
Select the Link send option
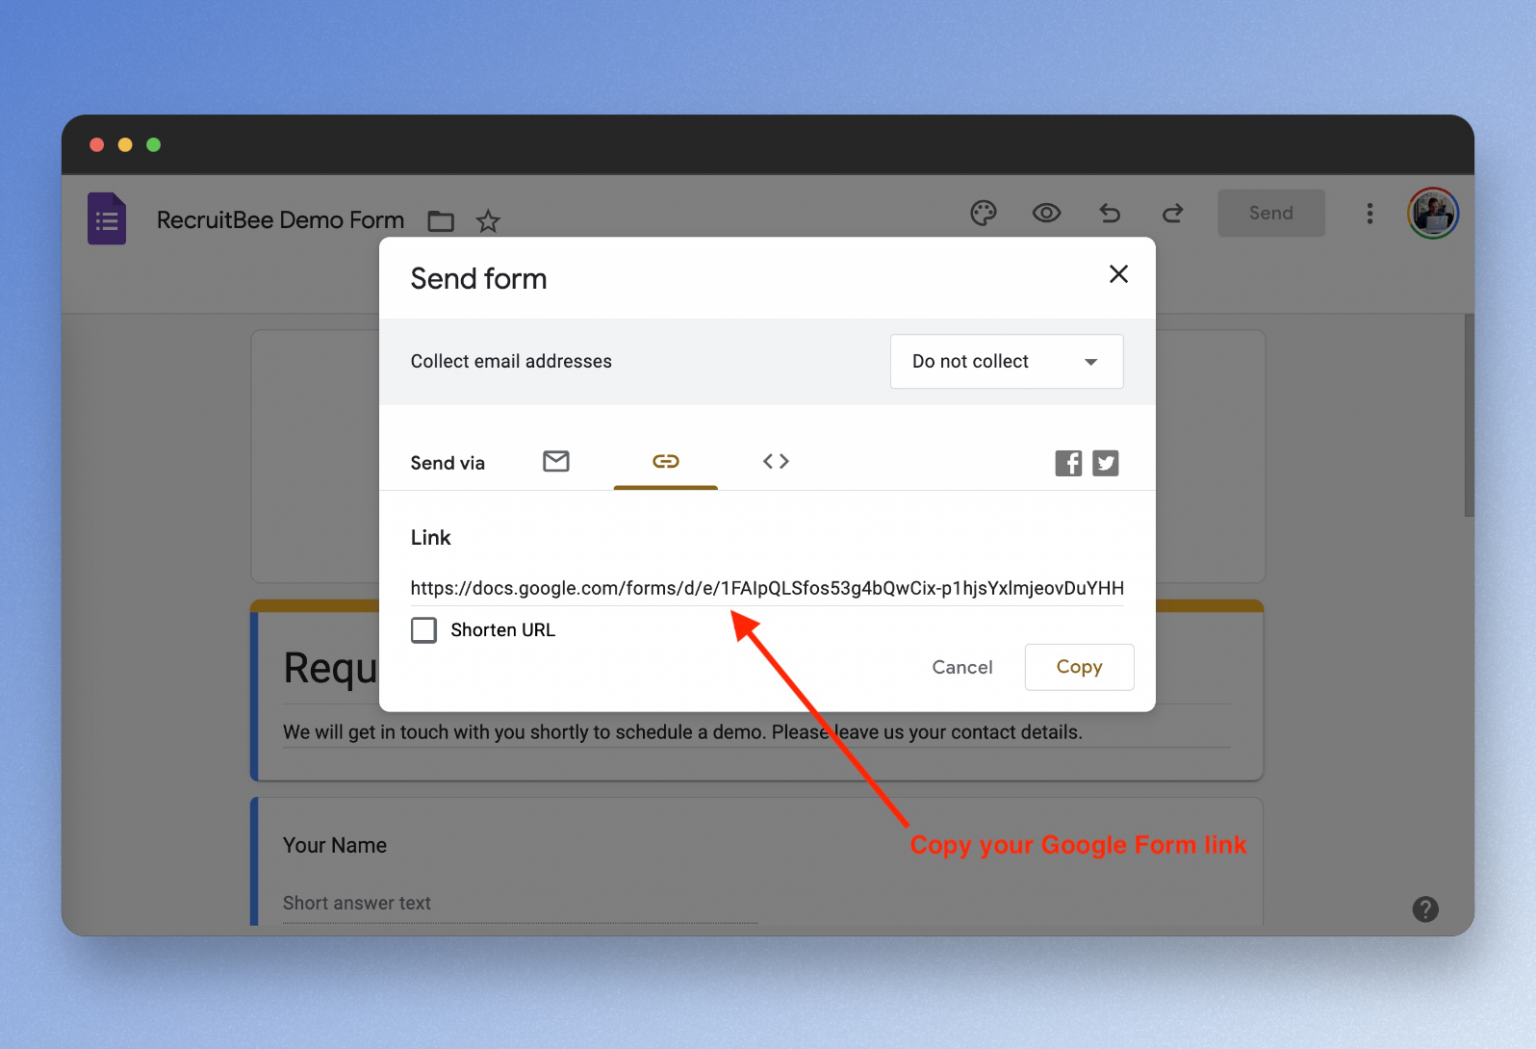point(665,461)
